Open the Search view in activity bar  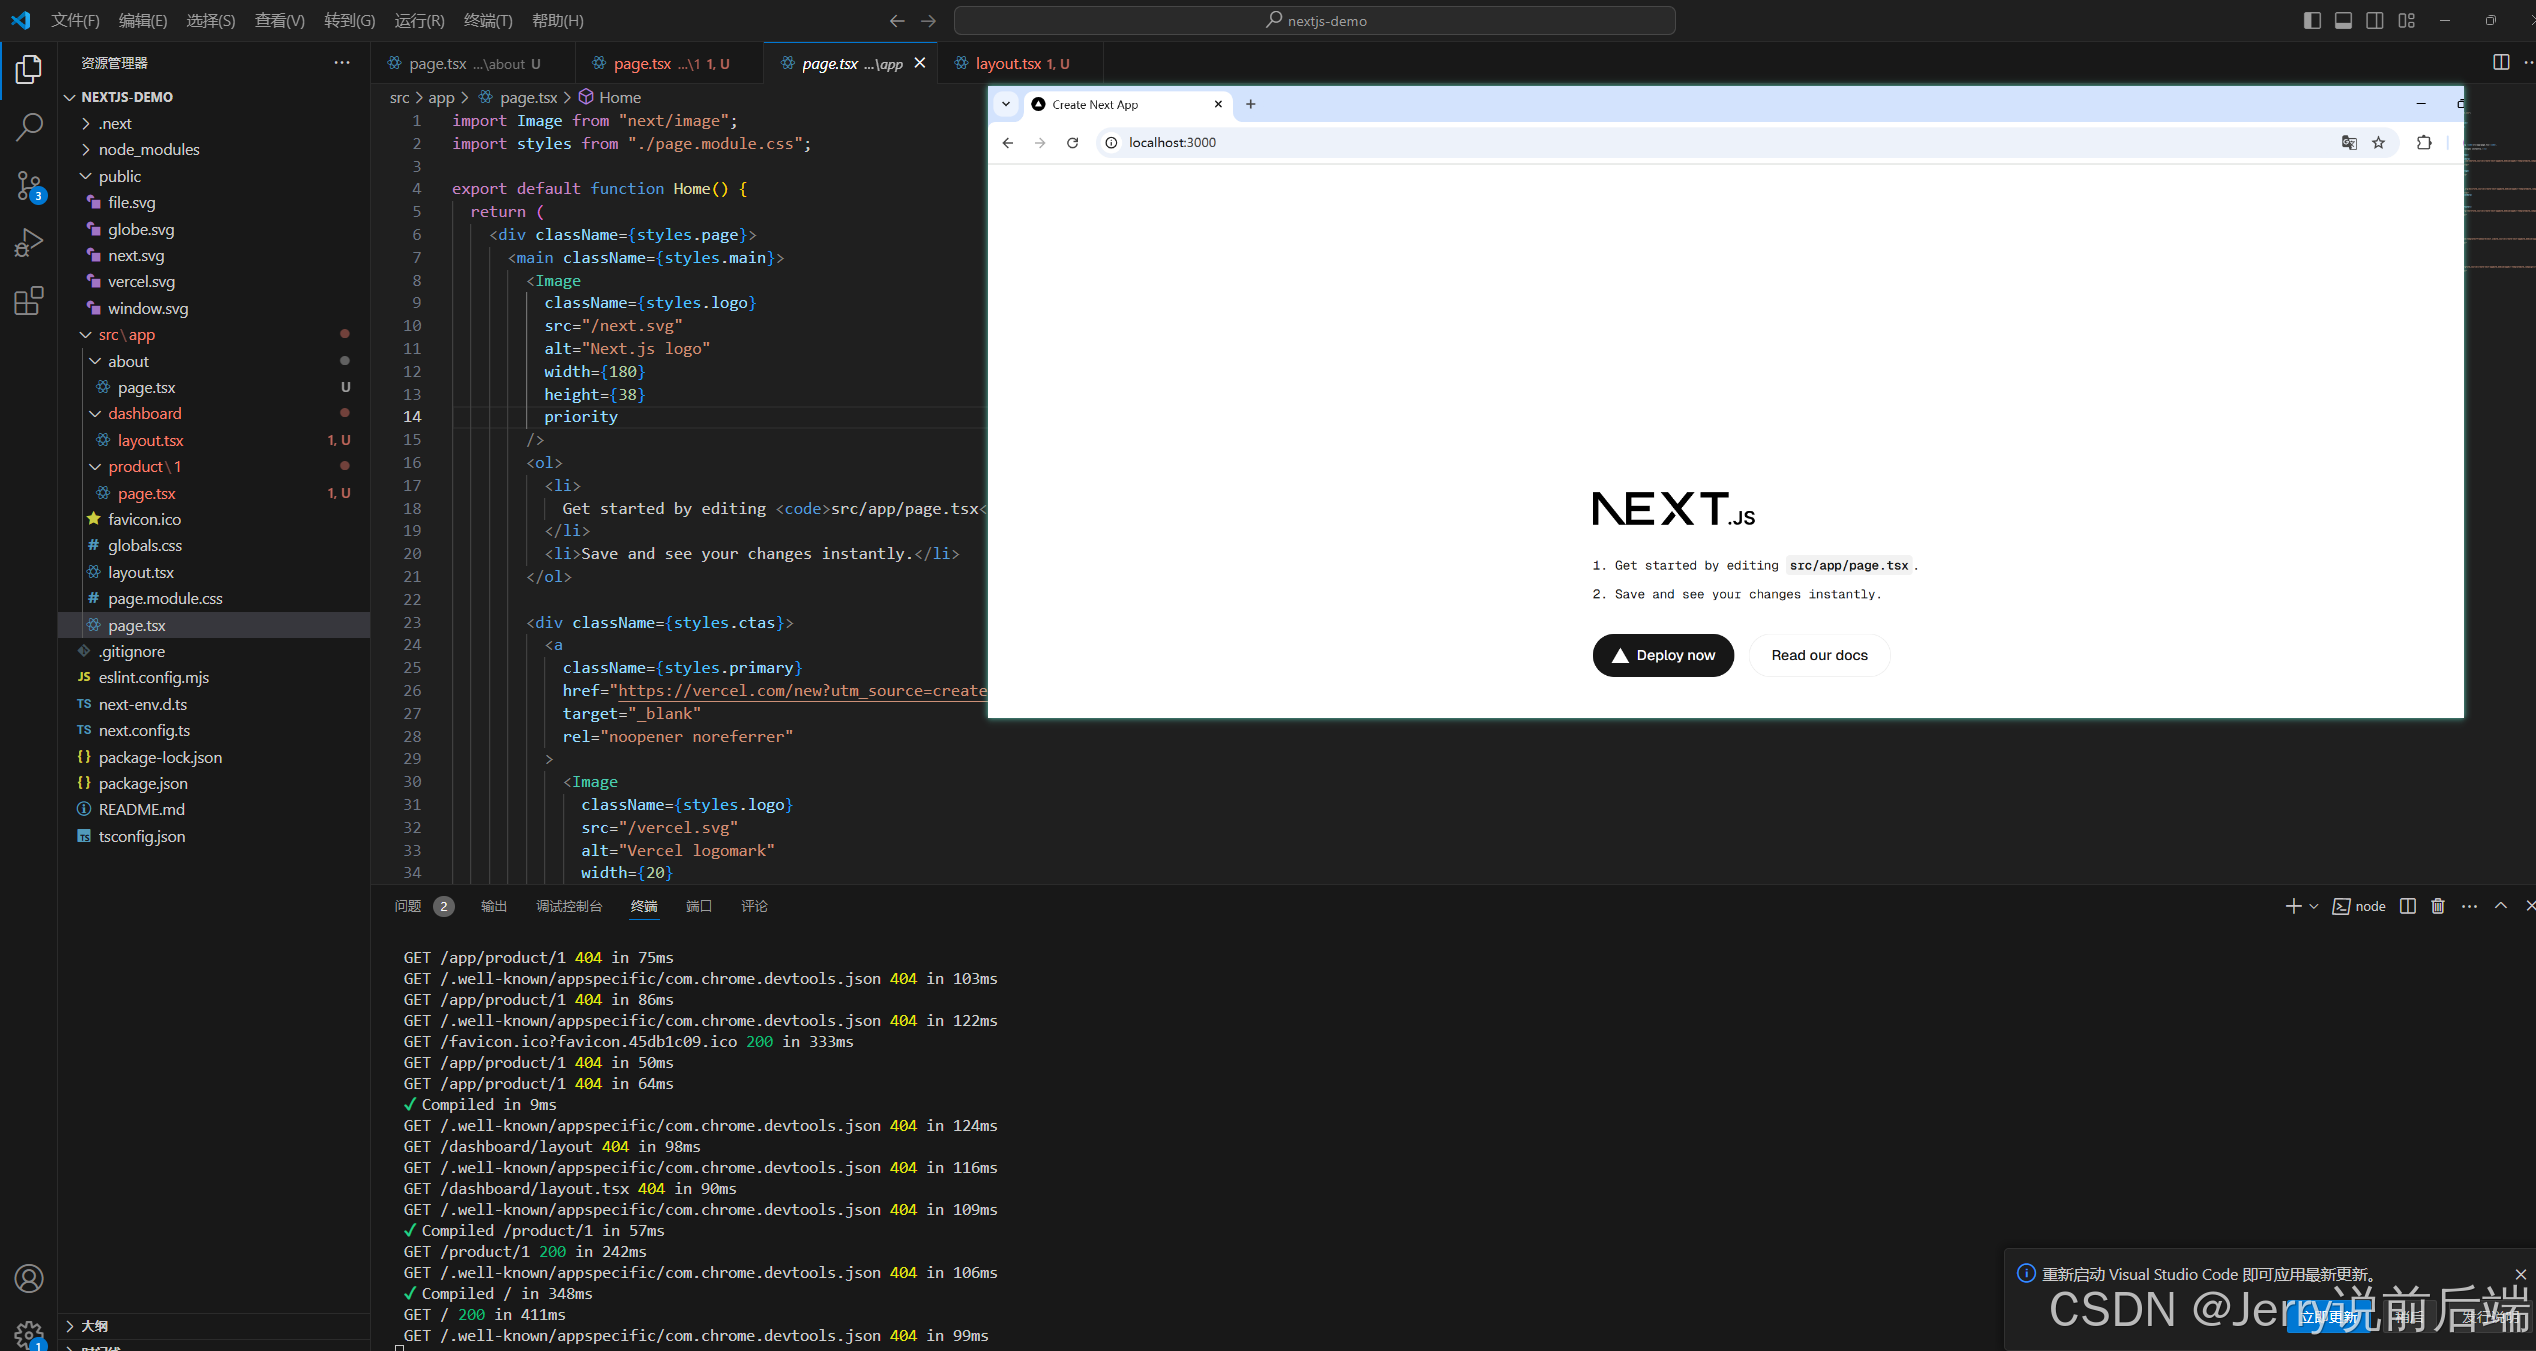click(29, 127)
